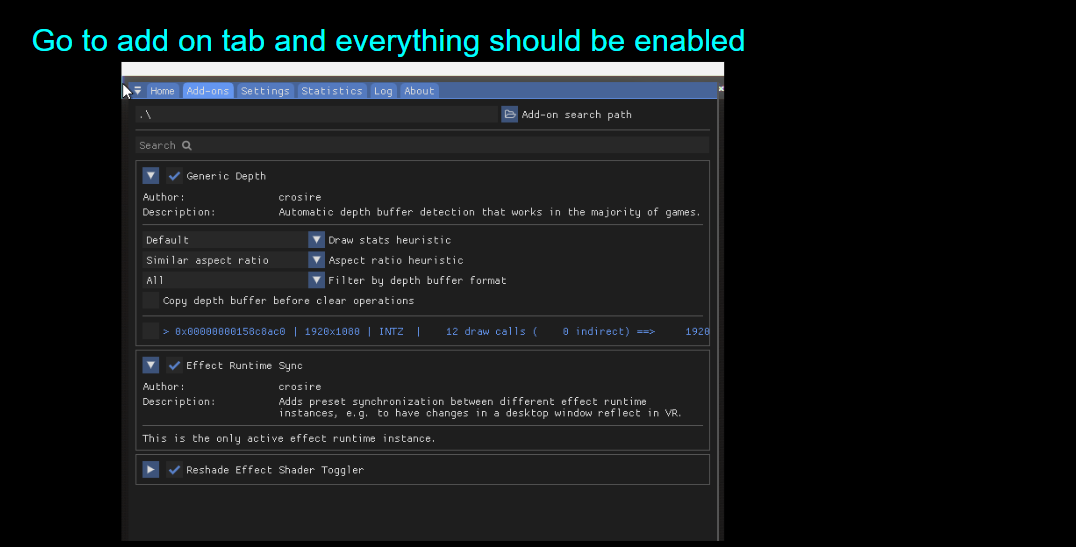Click the Search add-ons field
Image resolution: width=1076 pixels, height=547 pixels.
coord(422,146)
